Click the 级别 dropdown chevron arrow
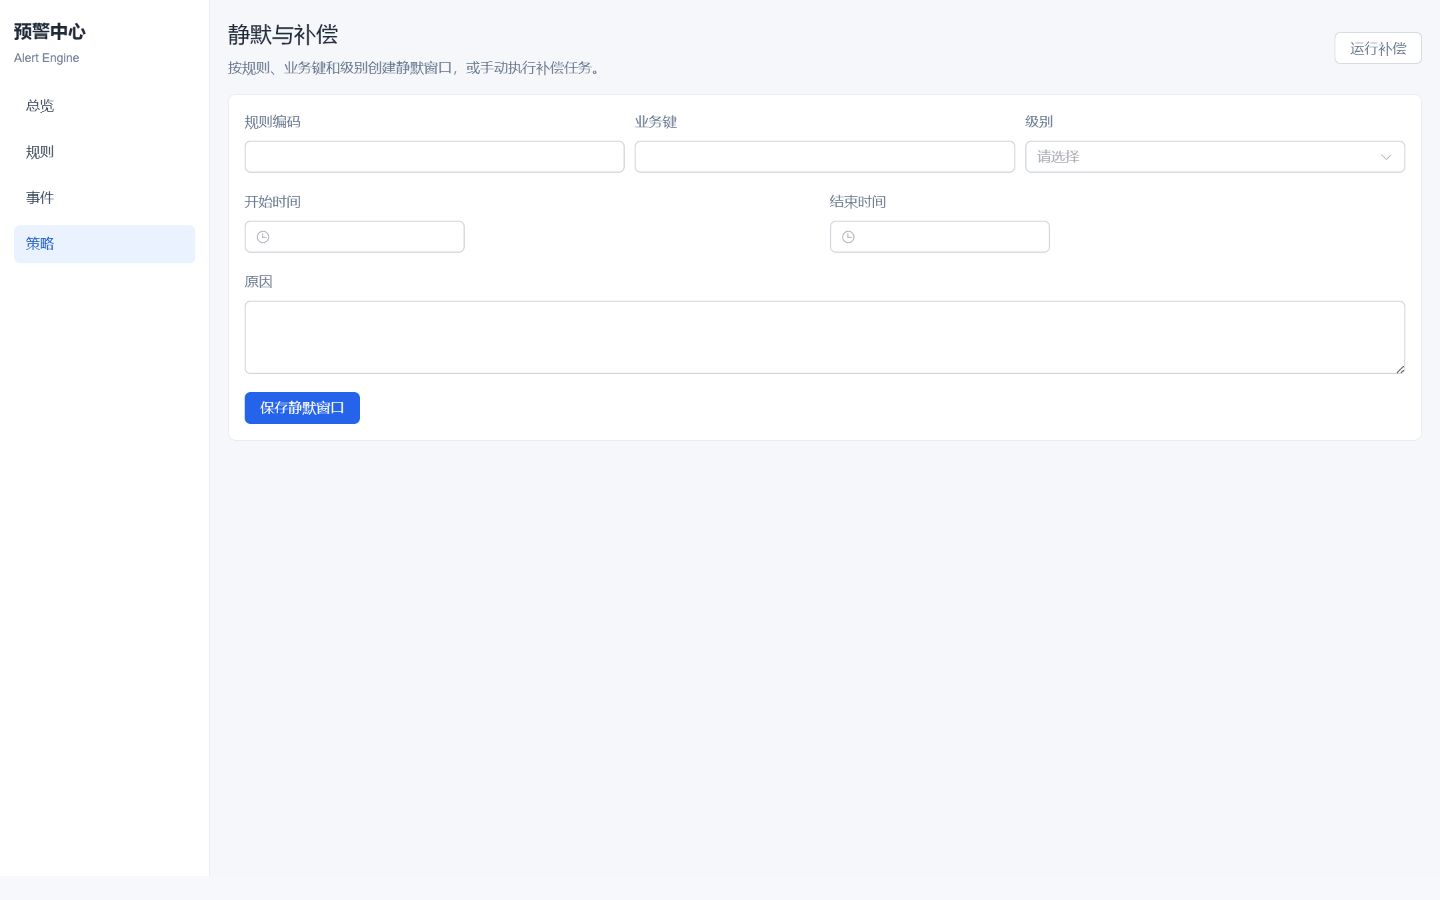 pos(1386,157)
